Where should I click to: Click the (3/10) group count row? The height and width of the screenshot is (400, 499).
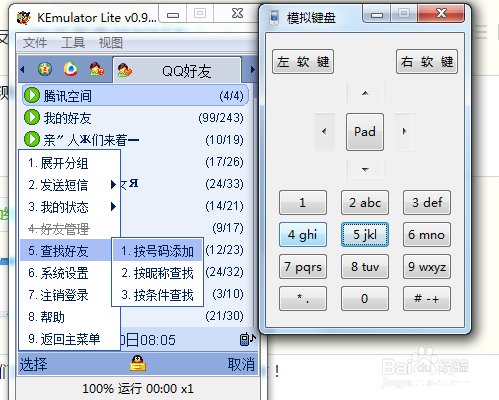coord(228,294)
